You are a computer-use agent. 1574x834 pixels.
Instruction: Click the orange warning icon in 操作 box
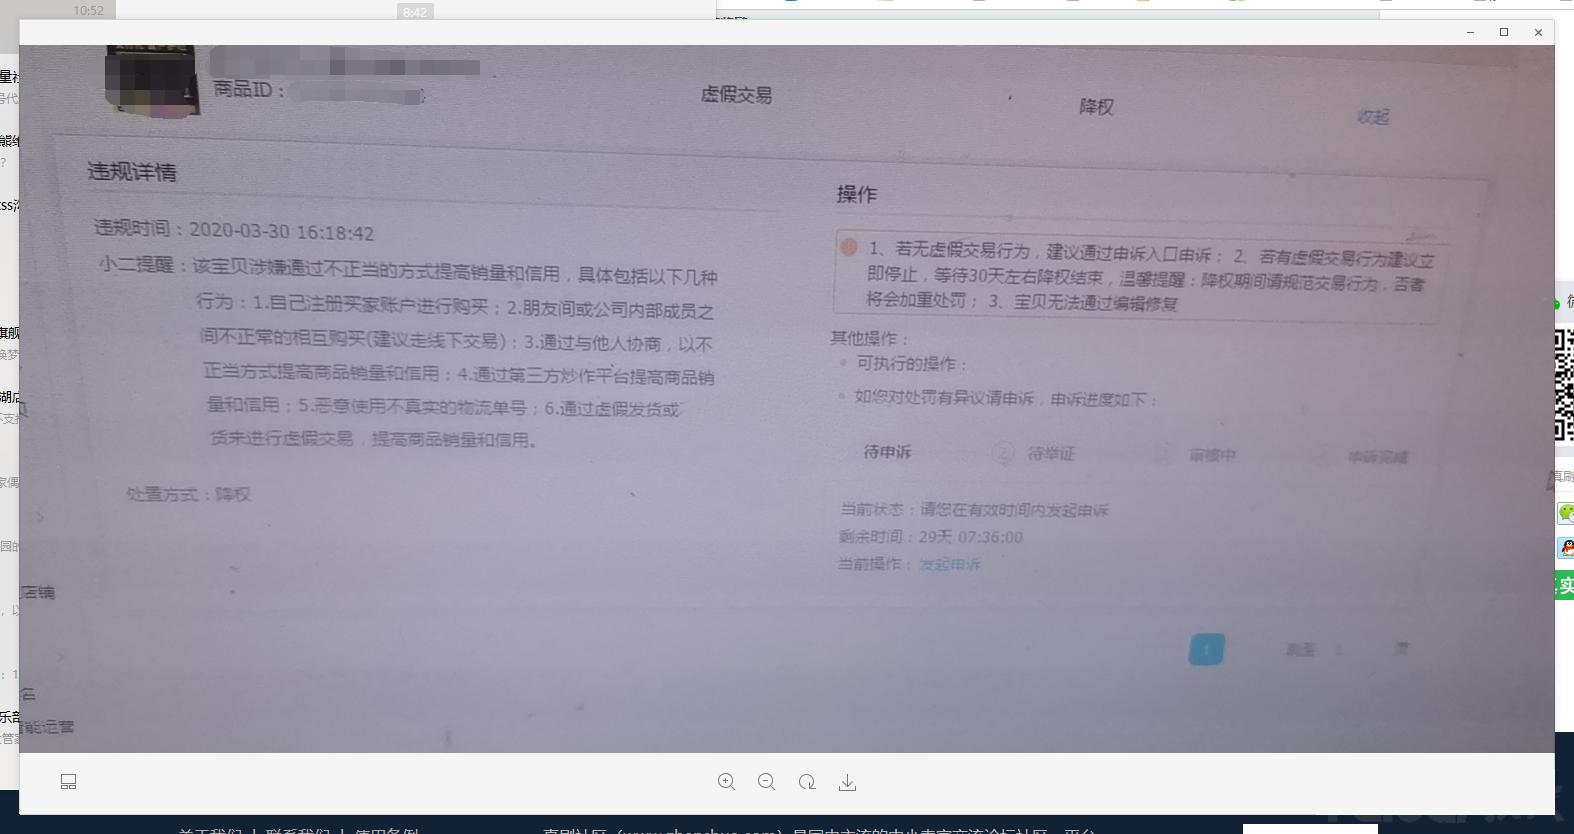(849, 246)
